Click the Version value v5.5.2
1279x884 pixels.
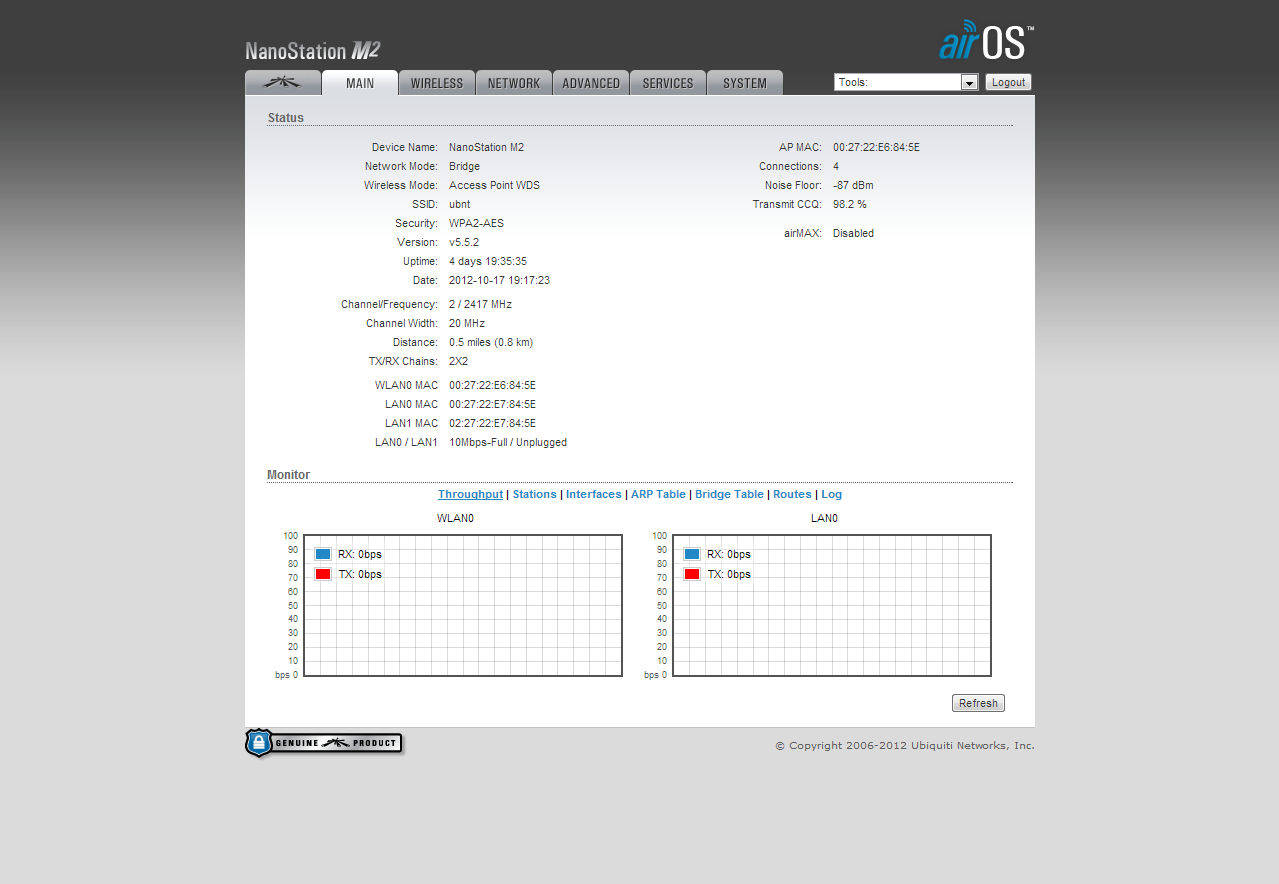point(464,242)
